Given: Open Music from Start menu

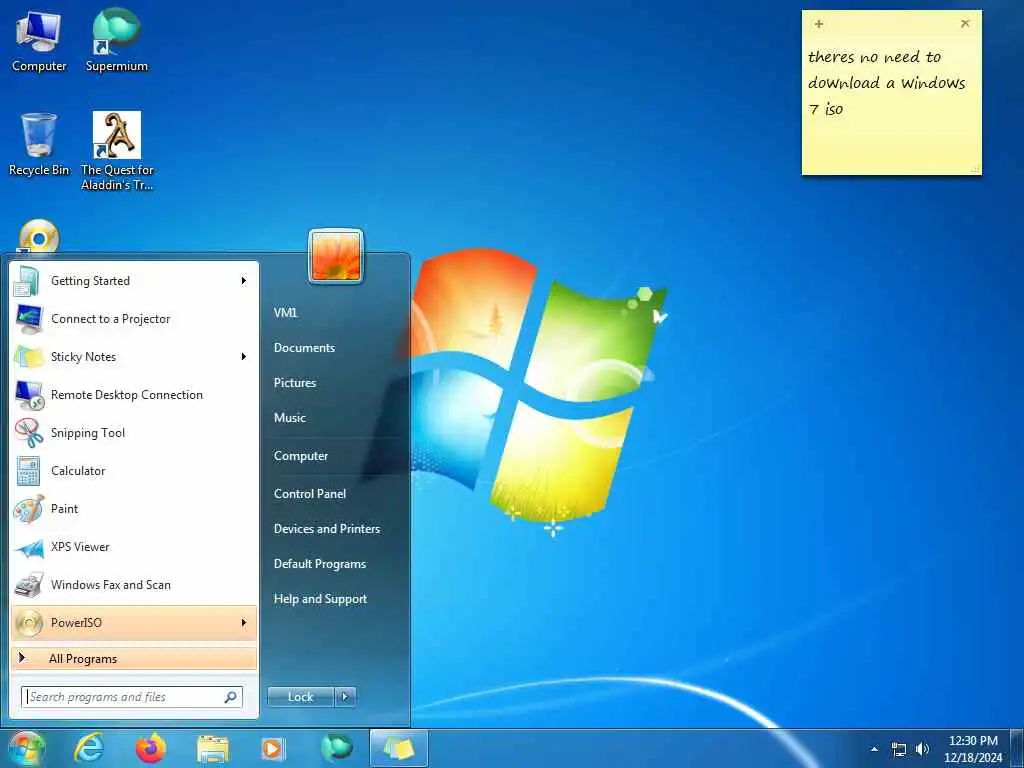Looking at the screenshot, I should 289,418.
